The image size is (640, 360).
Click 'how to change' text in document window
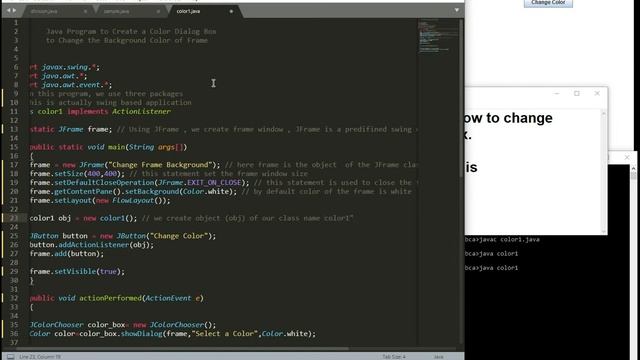[x=509, y=118]
